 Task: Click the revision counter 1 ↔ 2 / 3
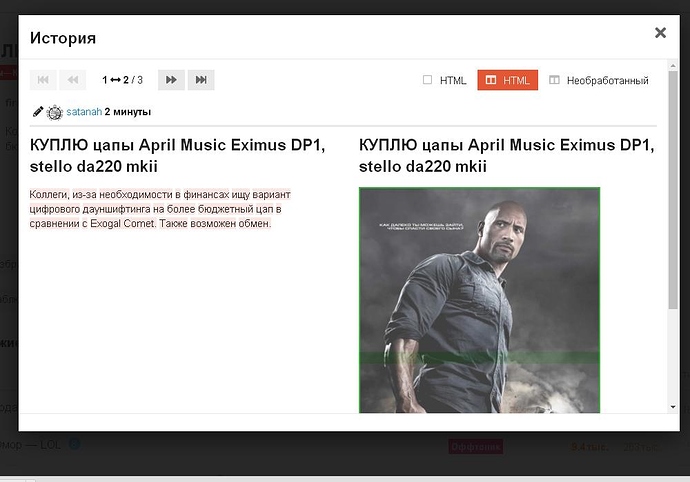coord(122,80)
